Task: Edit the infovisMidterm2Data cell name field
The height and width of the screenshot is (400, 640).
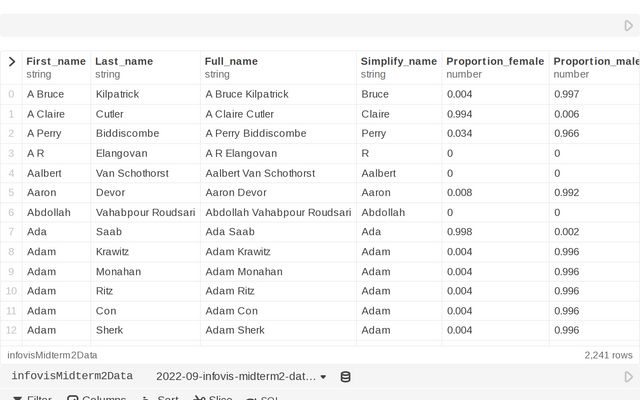Action: tap(72, 377)
